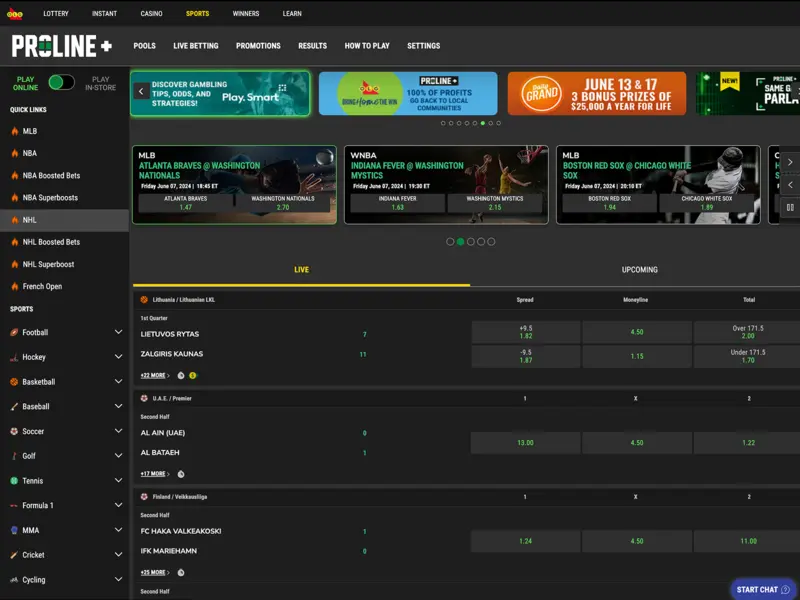Click stats icon under Lietuvos Rytas match
The height and width of the screenshot is (600, 800).
[181, 376]
